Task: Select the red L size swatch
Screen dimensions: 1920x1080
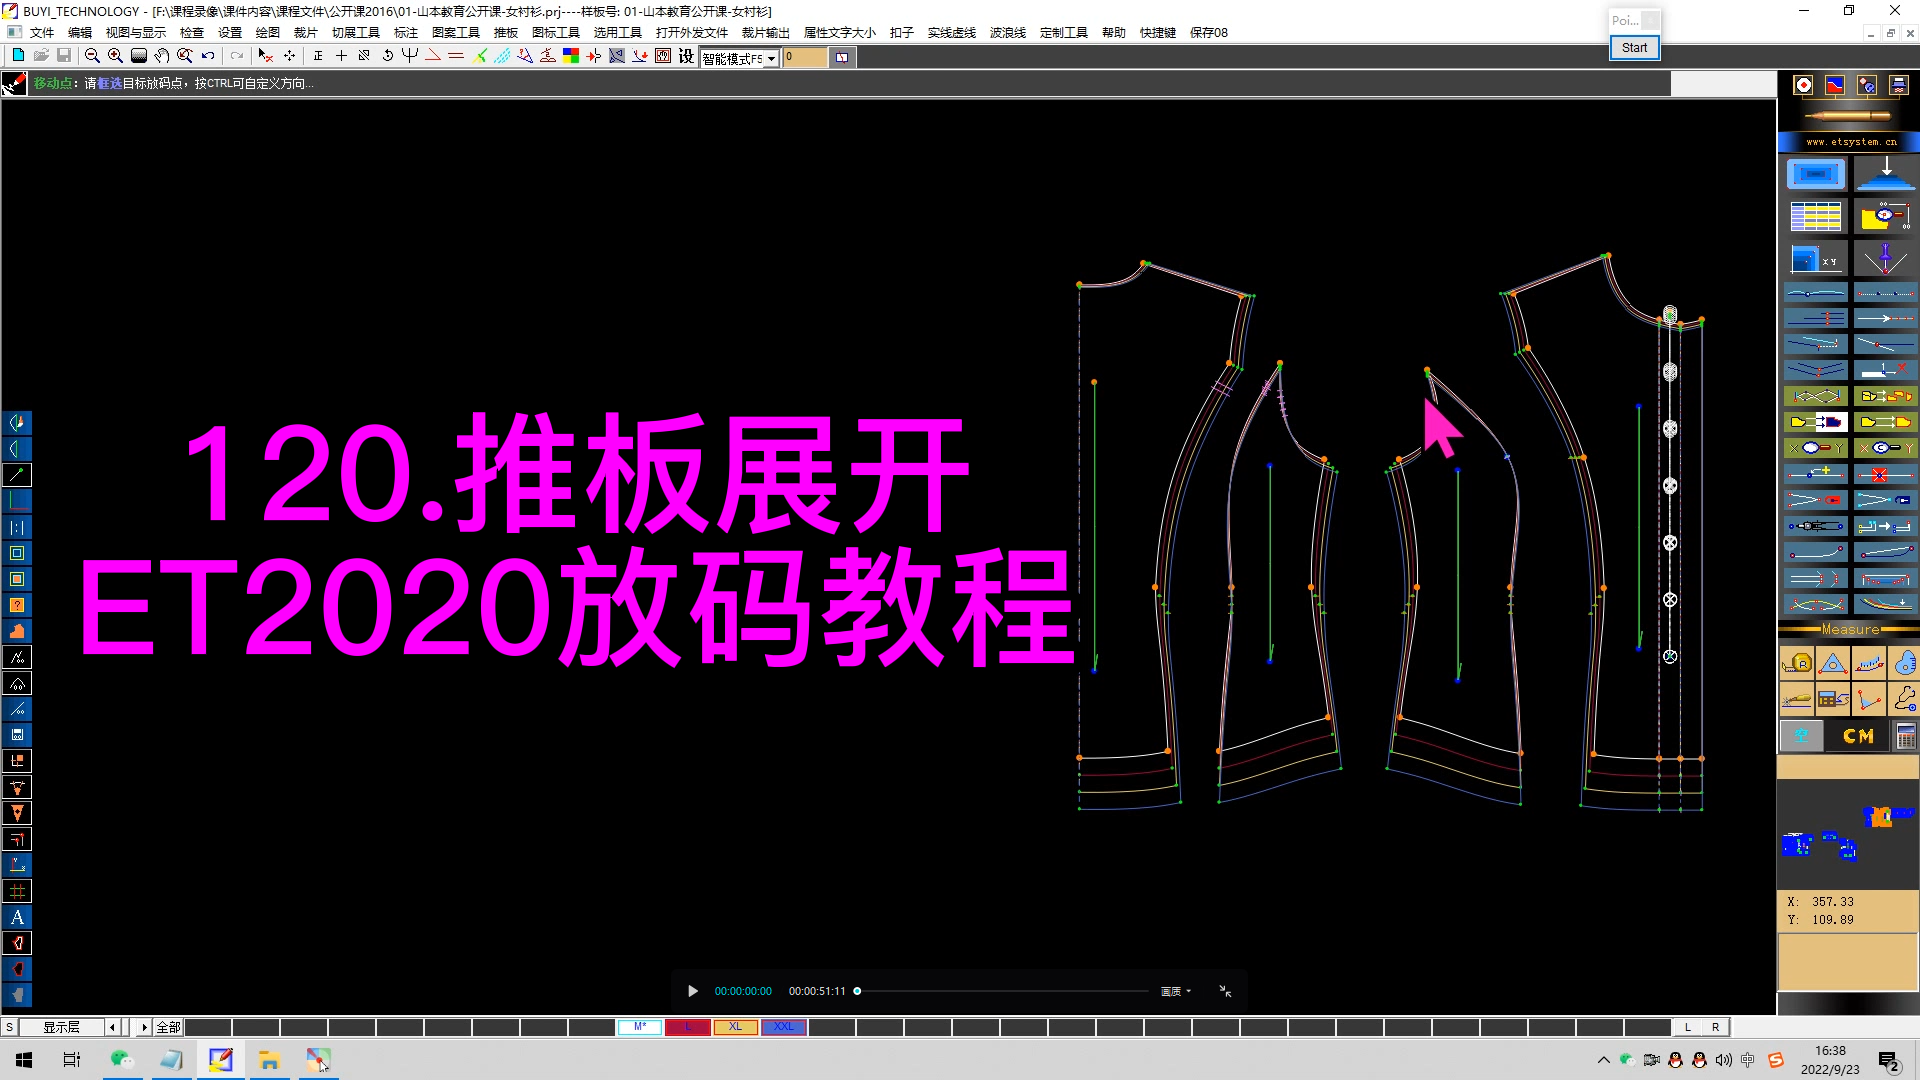Action: tap(688, 1027)
